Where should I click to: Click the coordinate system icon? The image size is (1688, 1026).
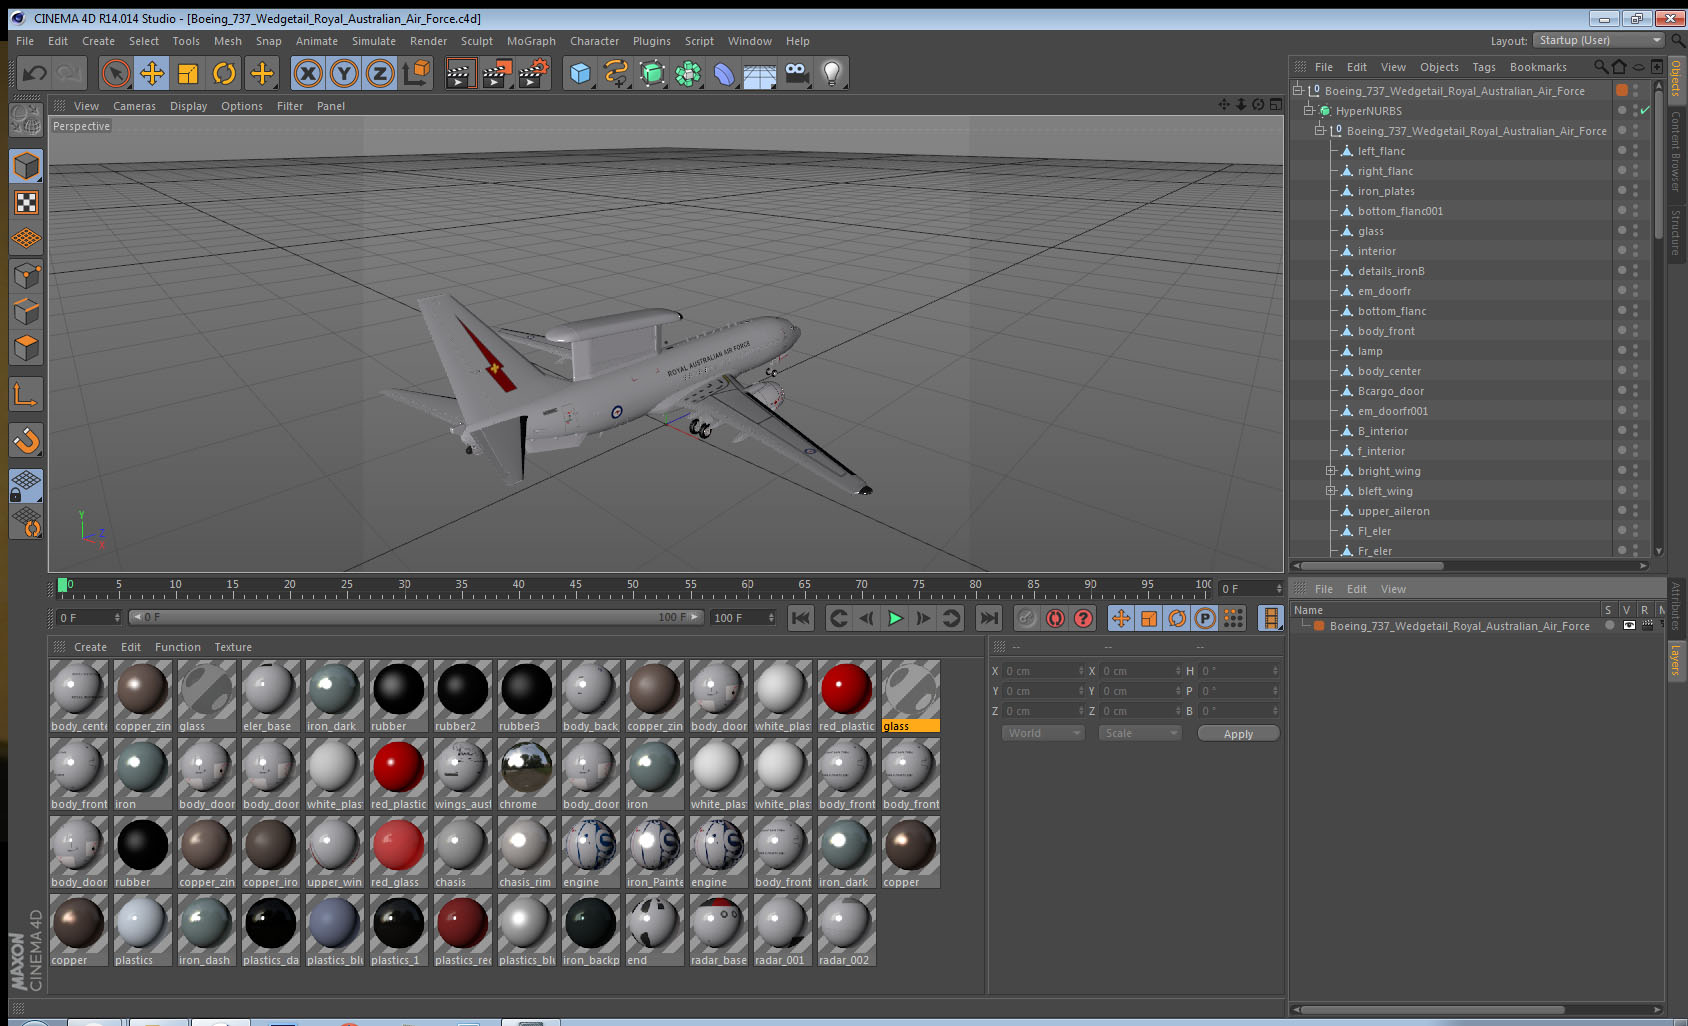tap(416, 73)
